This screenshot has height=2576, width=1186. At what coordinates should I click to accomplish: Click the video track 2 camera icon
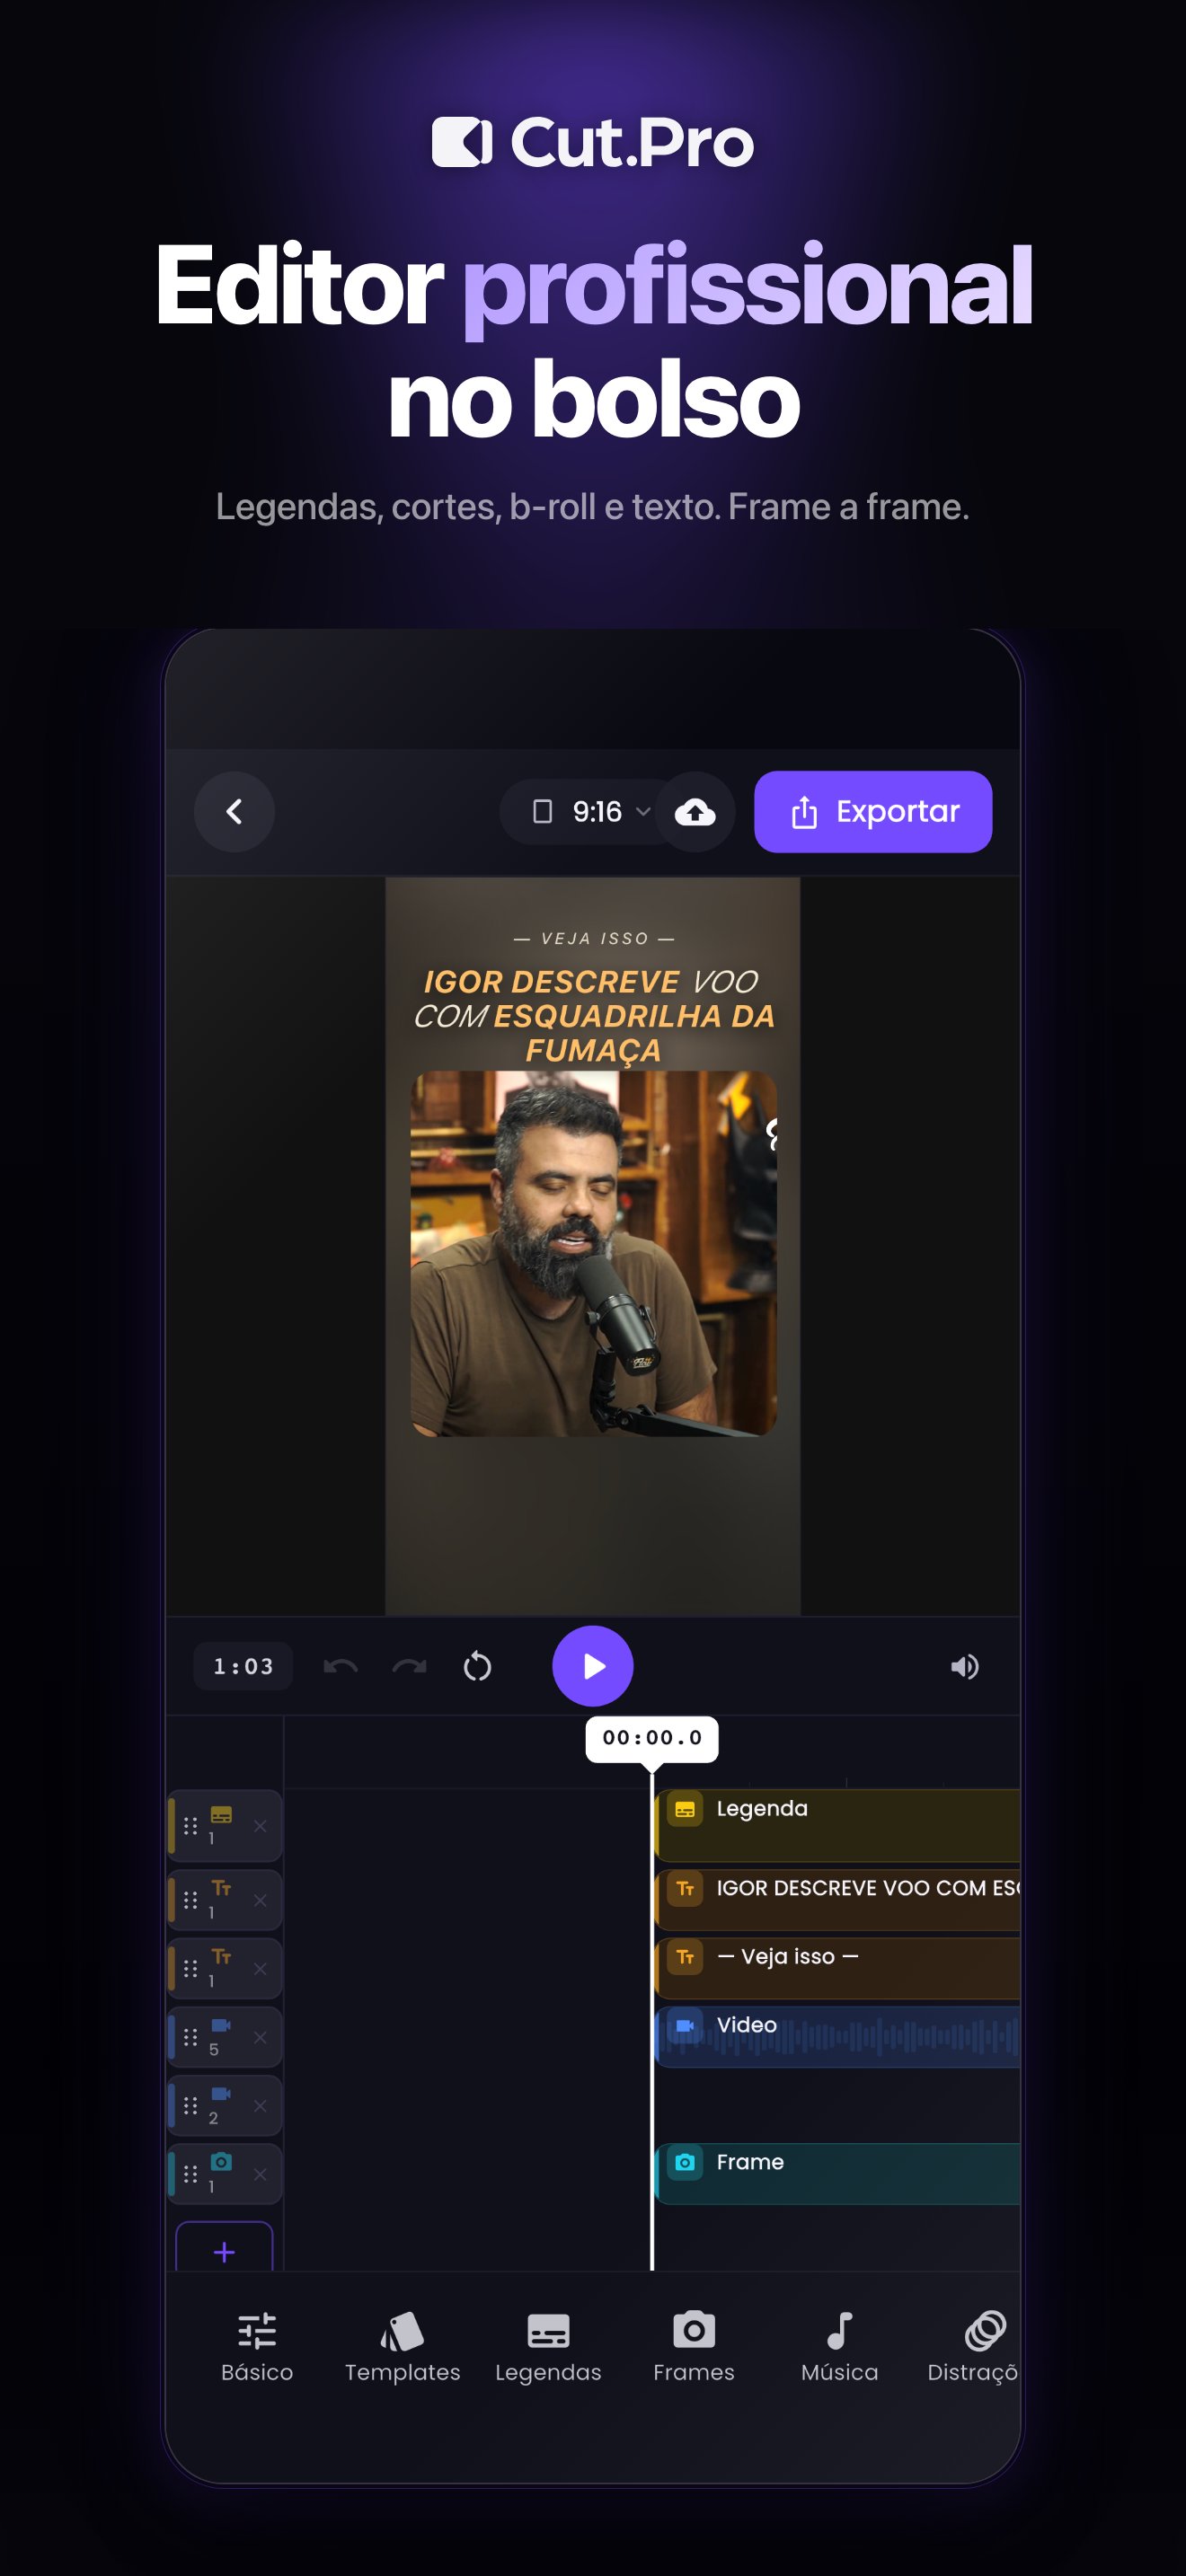tap(221, 2093)
